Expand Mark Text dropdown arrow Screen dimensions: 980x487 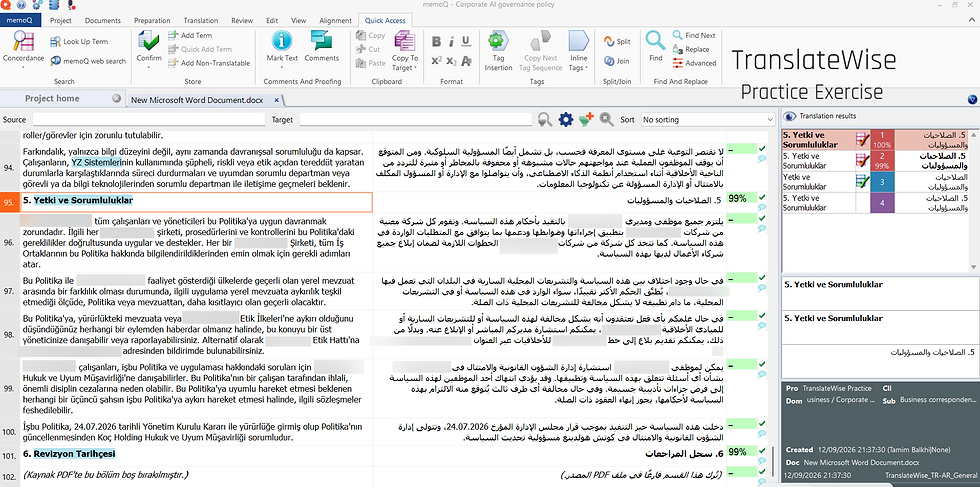282,66
